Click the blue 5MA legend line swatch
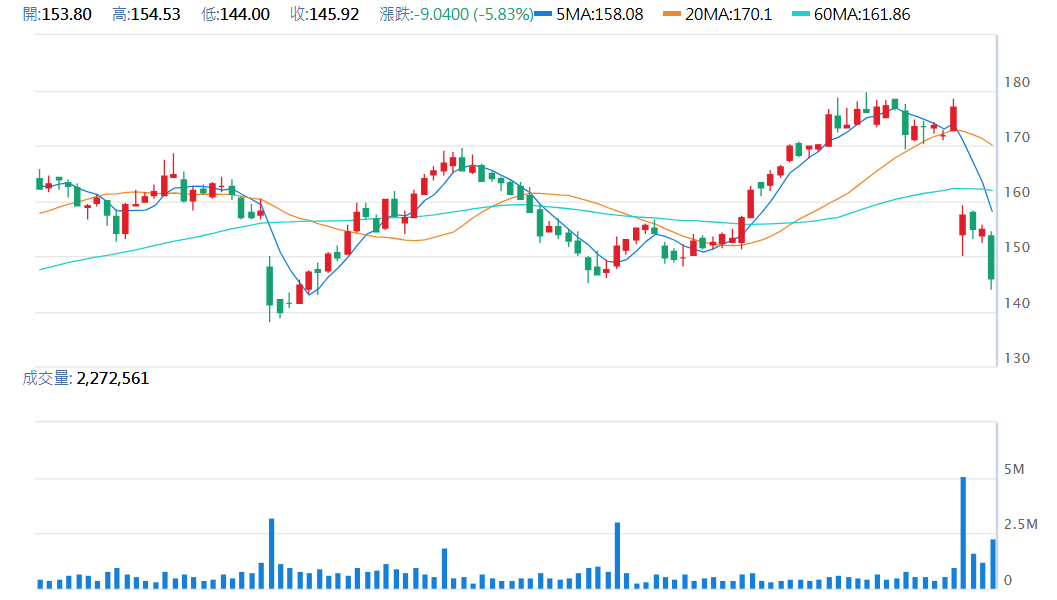This screenshot has width=1057, height=600. pyautogui.click(x=545, y=15)
